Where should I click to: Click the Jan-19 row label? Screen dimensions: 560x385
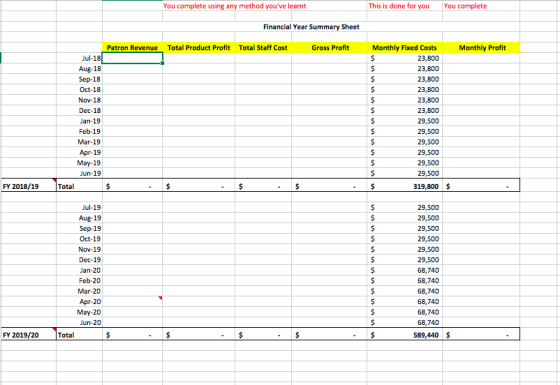[90, 121]
